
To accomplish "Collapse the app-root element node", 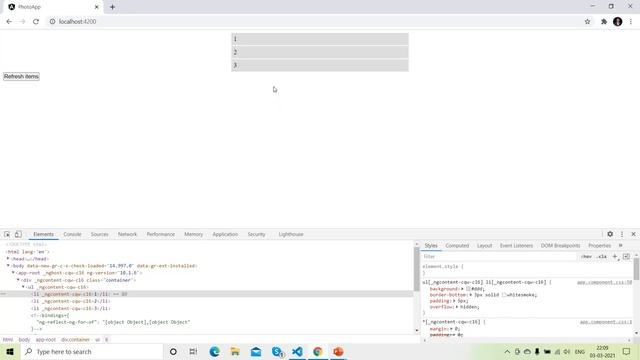I will pos(13,273).
